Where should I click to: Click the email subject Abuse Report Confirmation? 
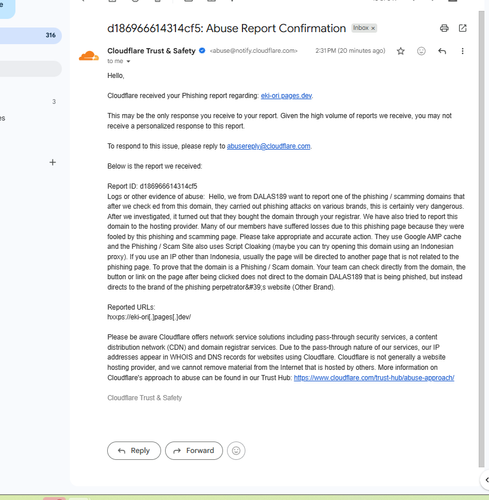(x=227, y=28)
